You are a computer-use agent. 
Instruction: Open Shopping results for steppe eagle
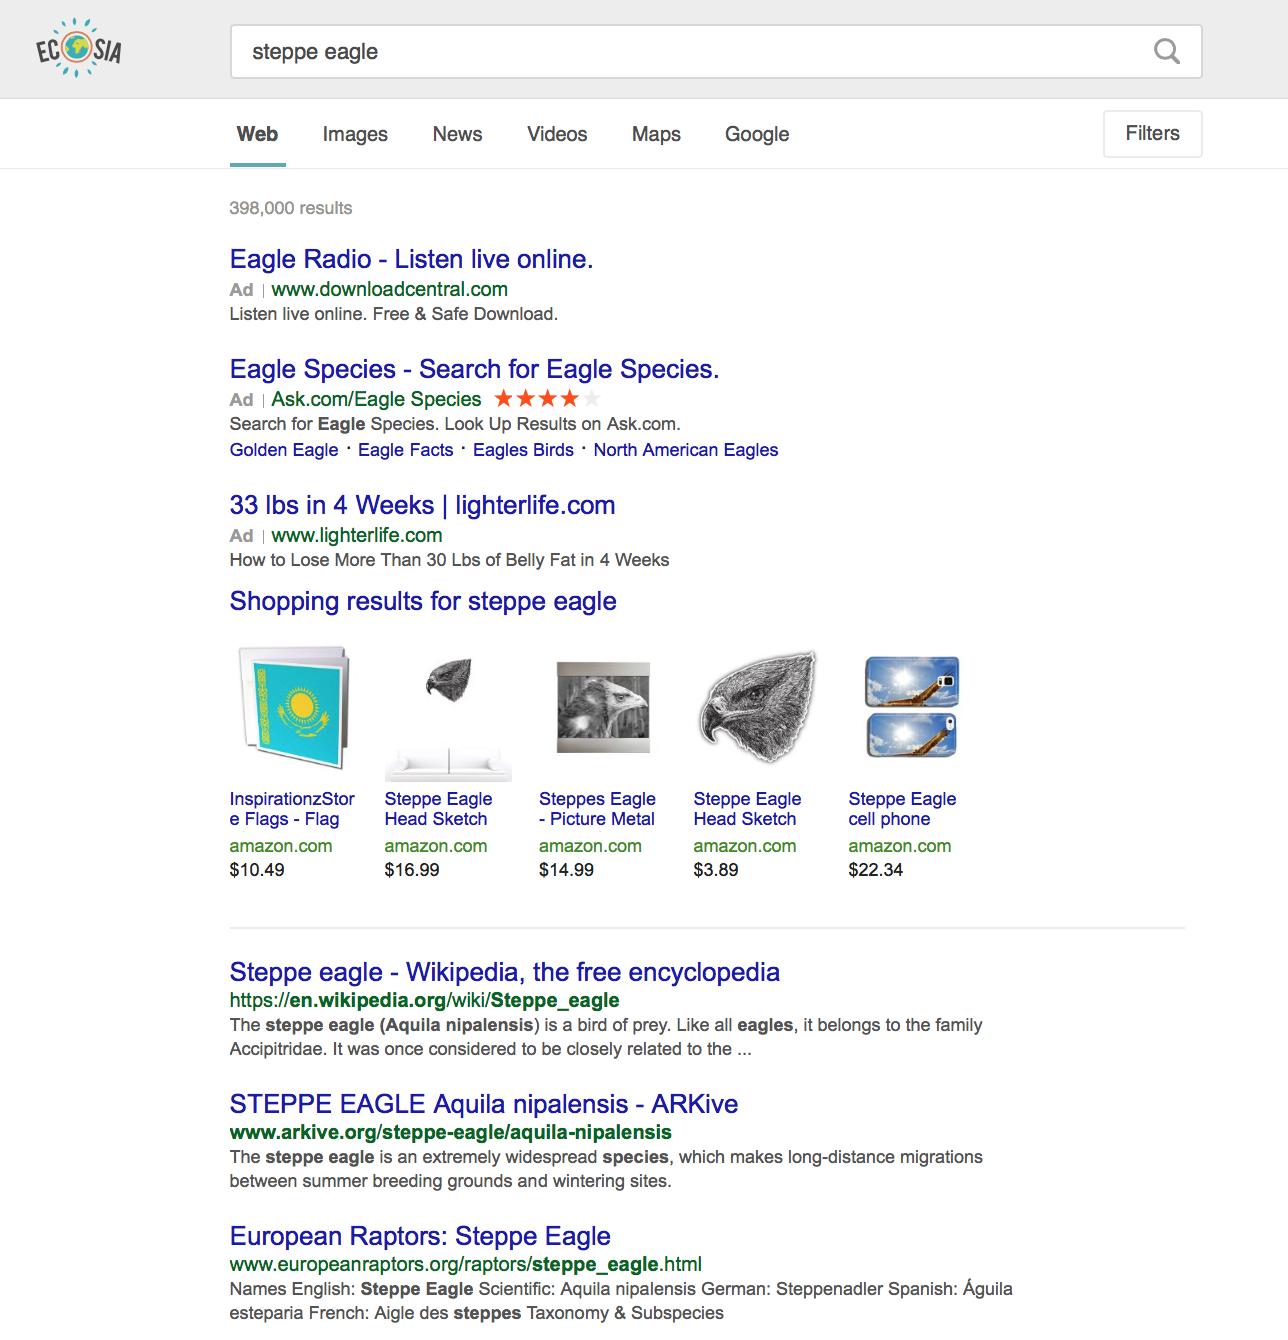pyautogui.click(x=423, y=601)
